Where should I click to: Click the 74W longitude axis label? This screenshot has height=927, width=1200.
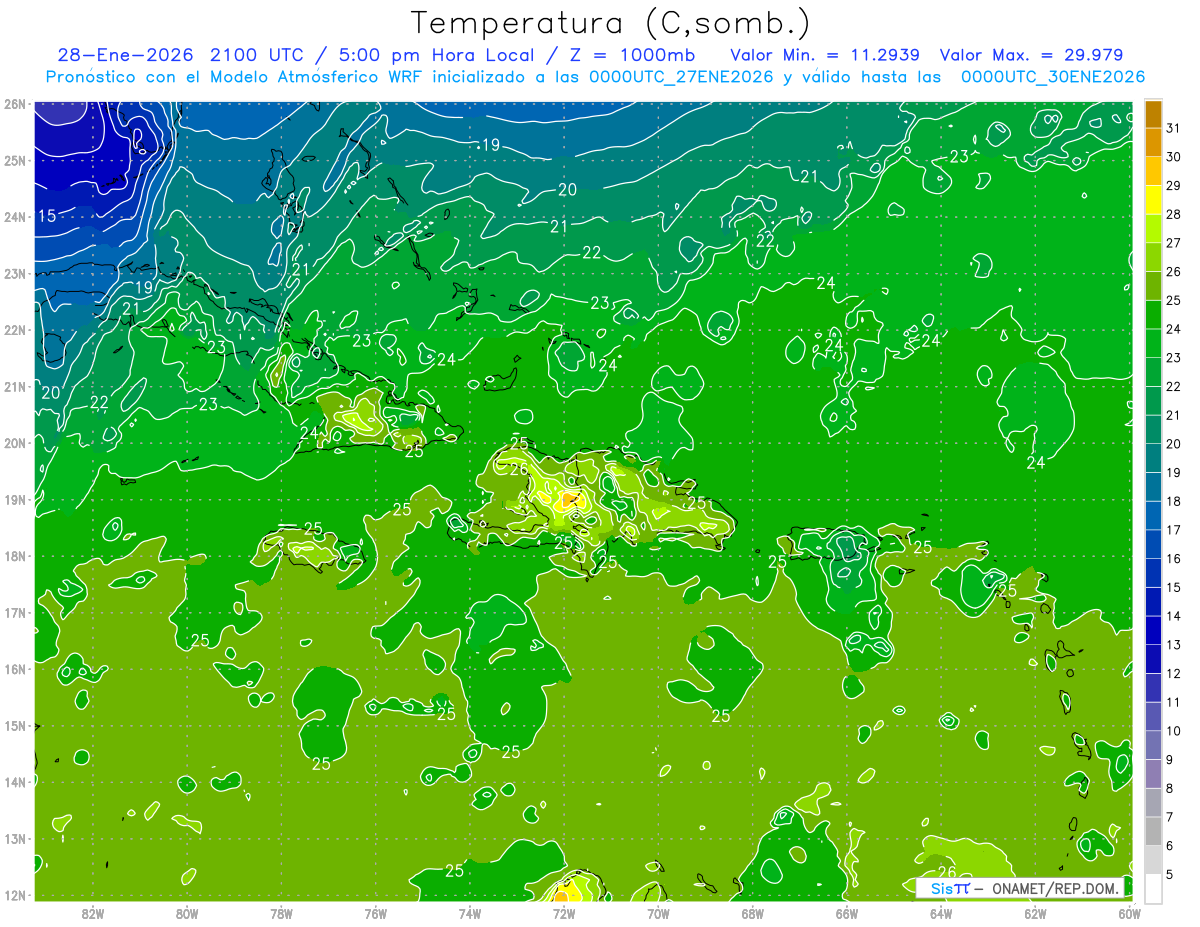coord(470,913)
